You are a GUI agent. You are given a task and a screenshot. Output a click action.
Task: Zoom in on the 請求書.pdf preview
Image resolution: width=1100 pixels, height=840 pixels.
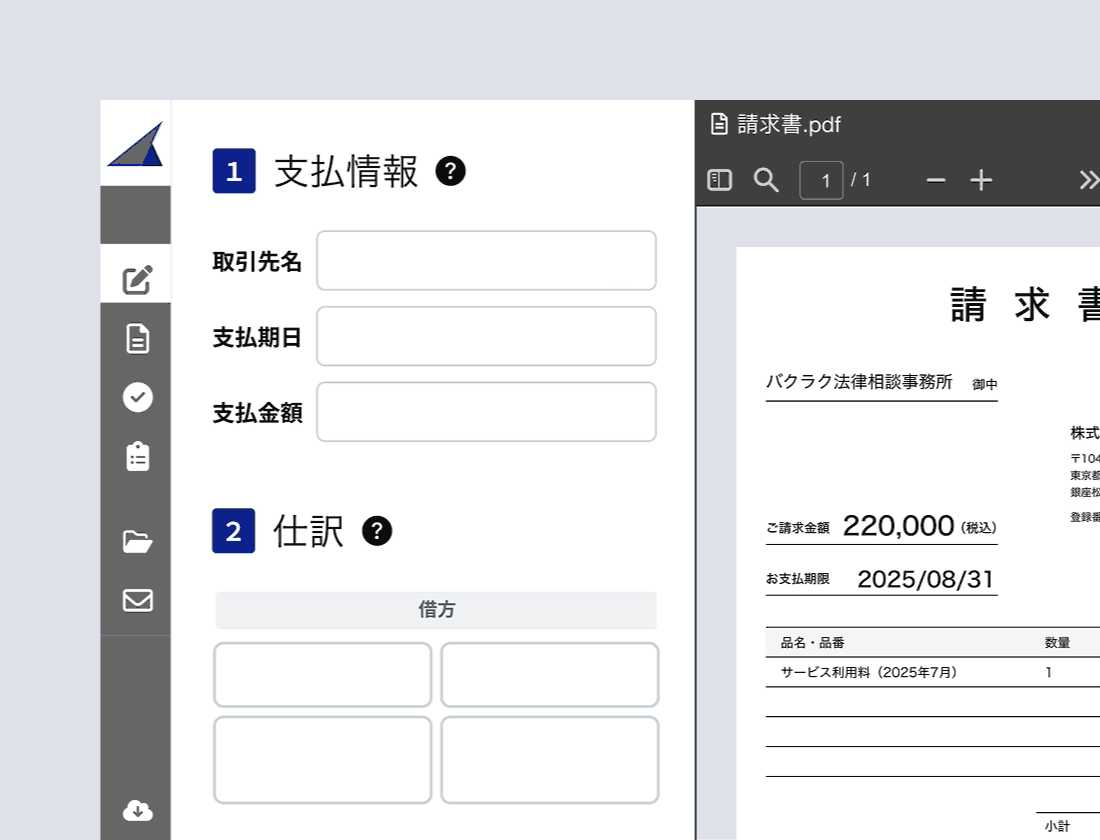tap(981, 180)
